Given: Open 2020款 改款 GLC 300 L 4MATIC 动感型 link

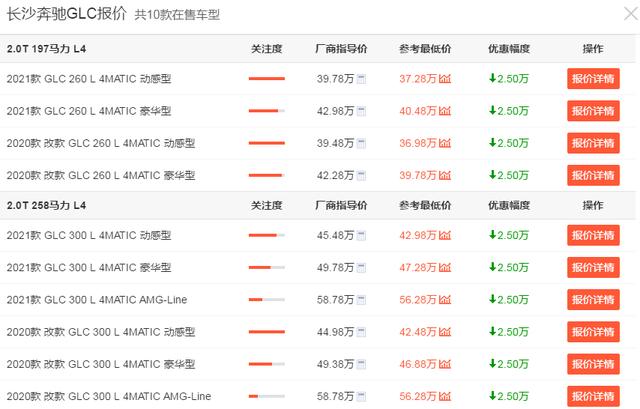Looking at the screenshot, I should [101, 332].
